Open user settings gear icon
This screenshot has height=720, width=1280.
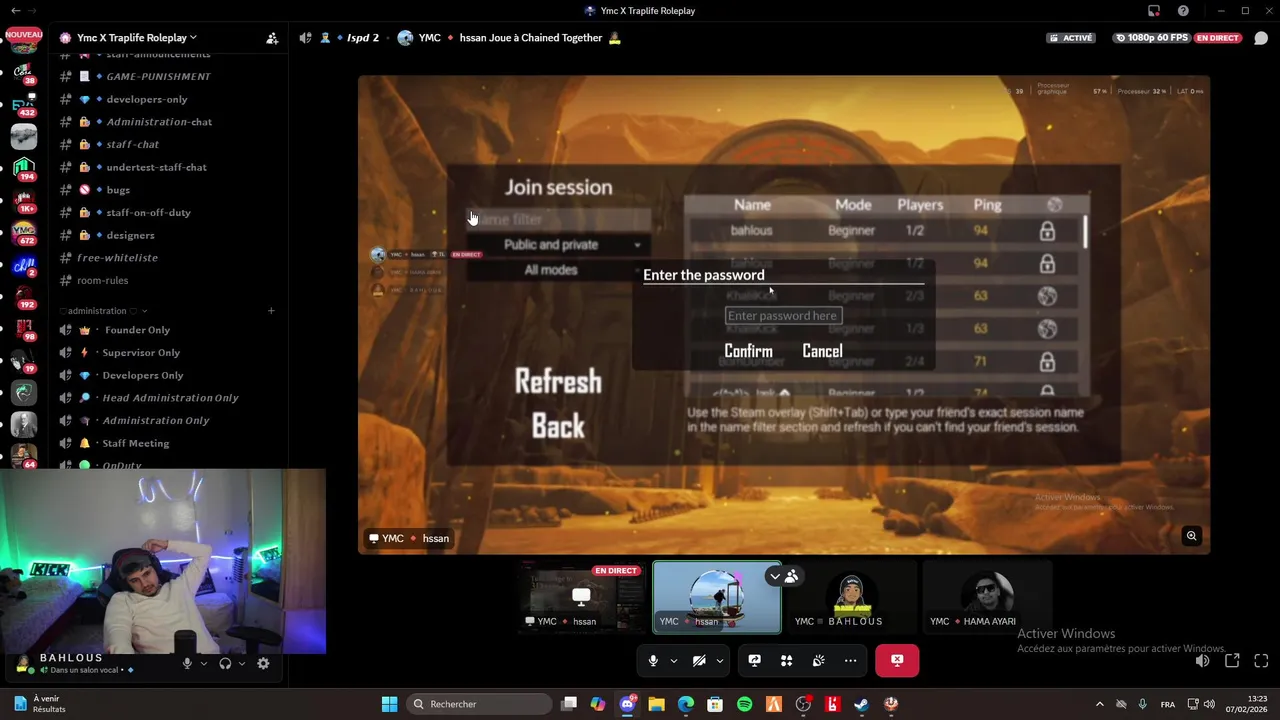point(263,663)
